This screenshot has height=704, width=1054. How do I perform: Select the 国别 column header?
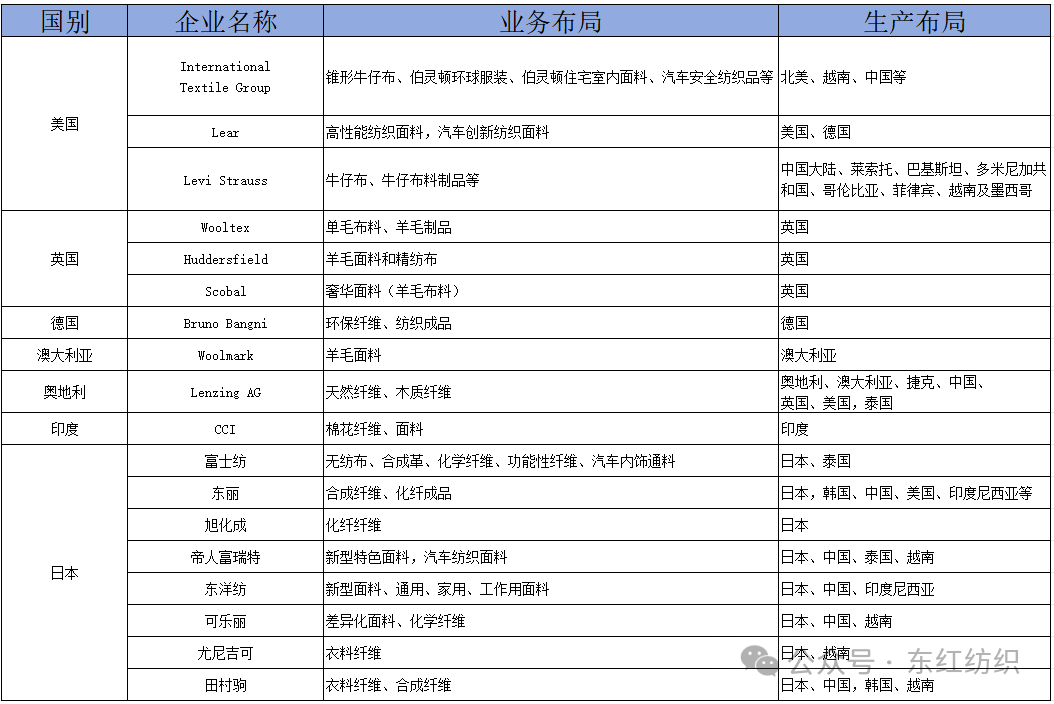63,20
